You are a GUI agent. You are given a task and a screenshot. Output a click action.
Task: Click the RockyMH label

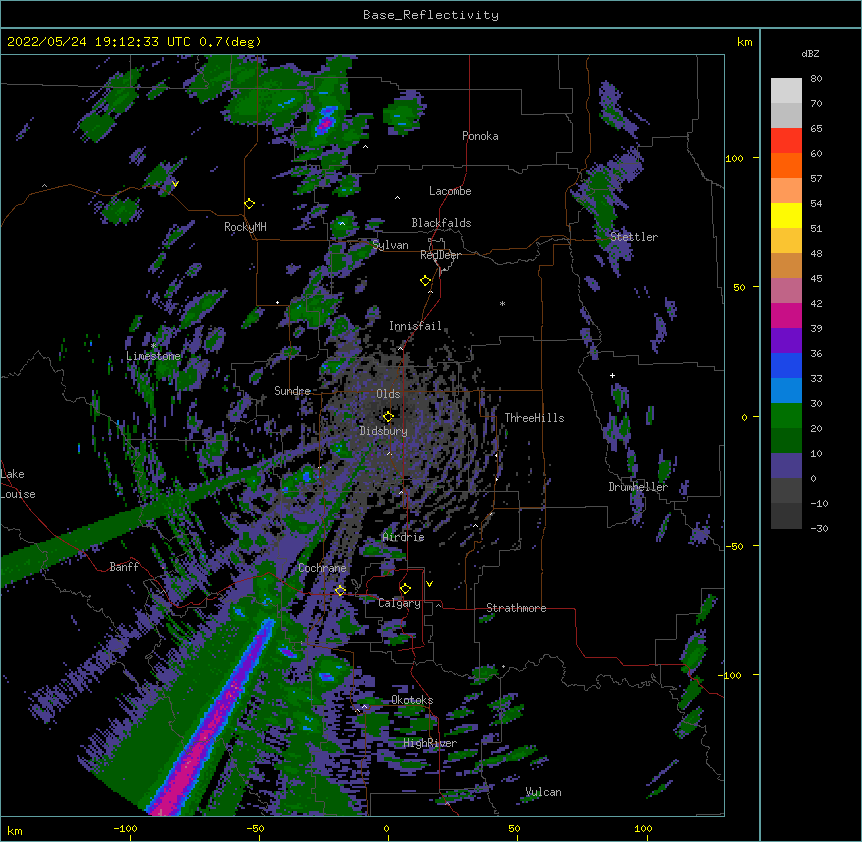(x=245, y=227)
